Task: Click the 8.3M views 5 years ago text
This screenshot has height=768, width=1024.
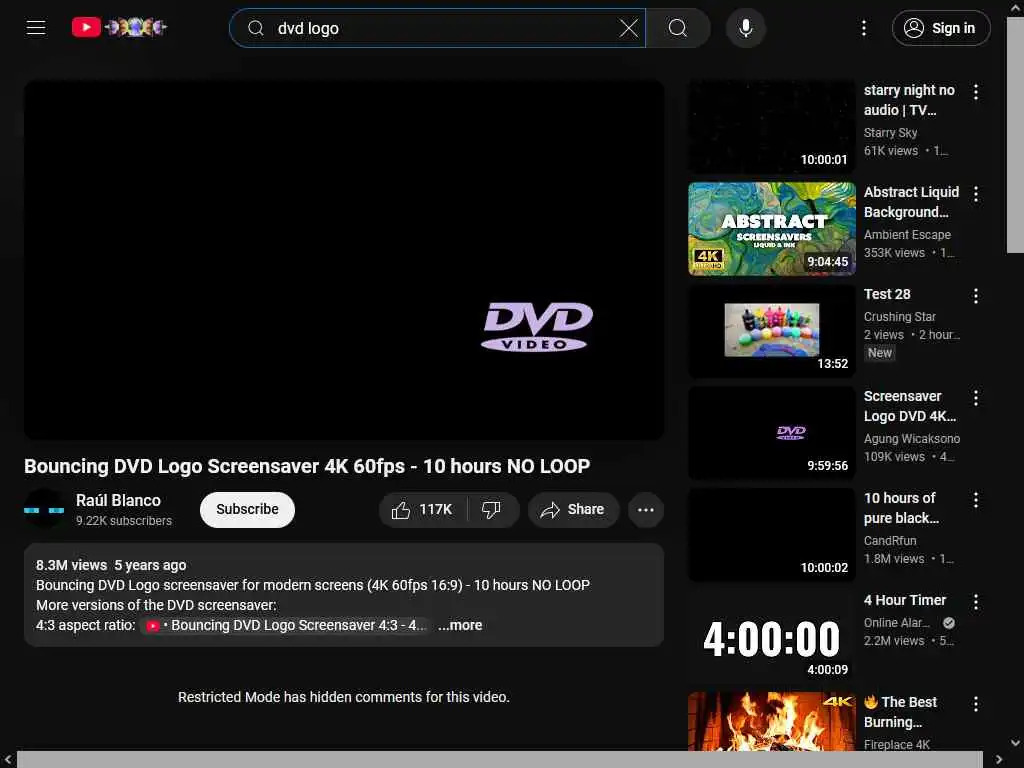Action: coord(111,565)
